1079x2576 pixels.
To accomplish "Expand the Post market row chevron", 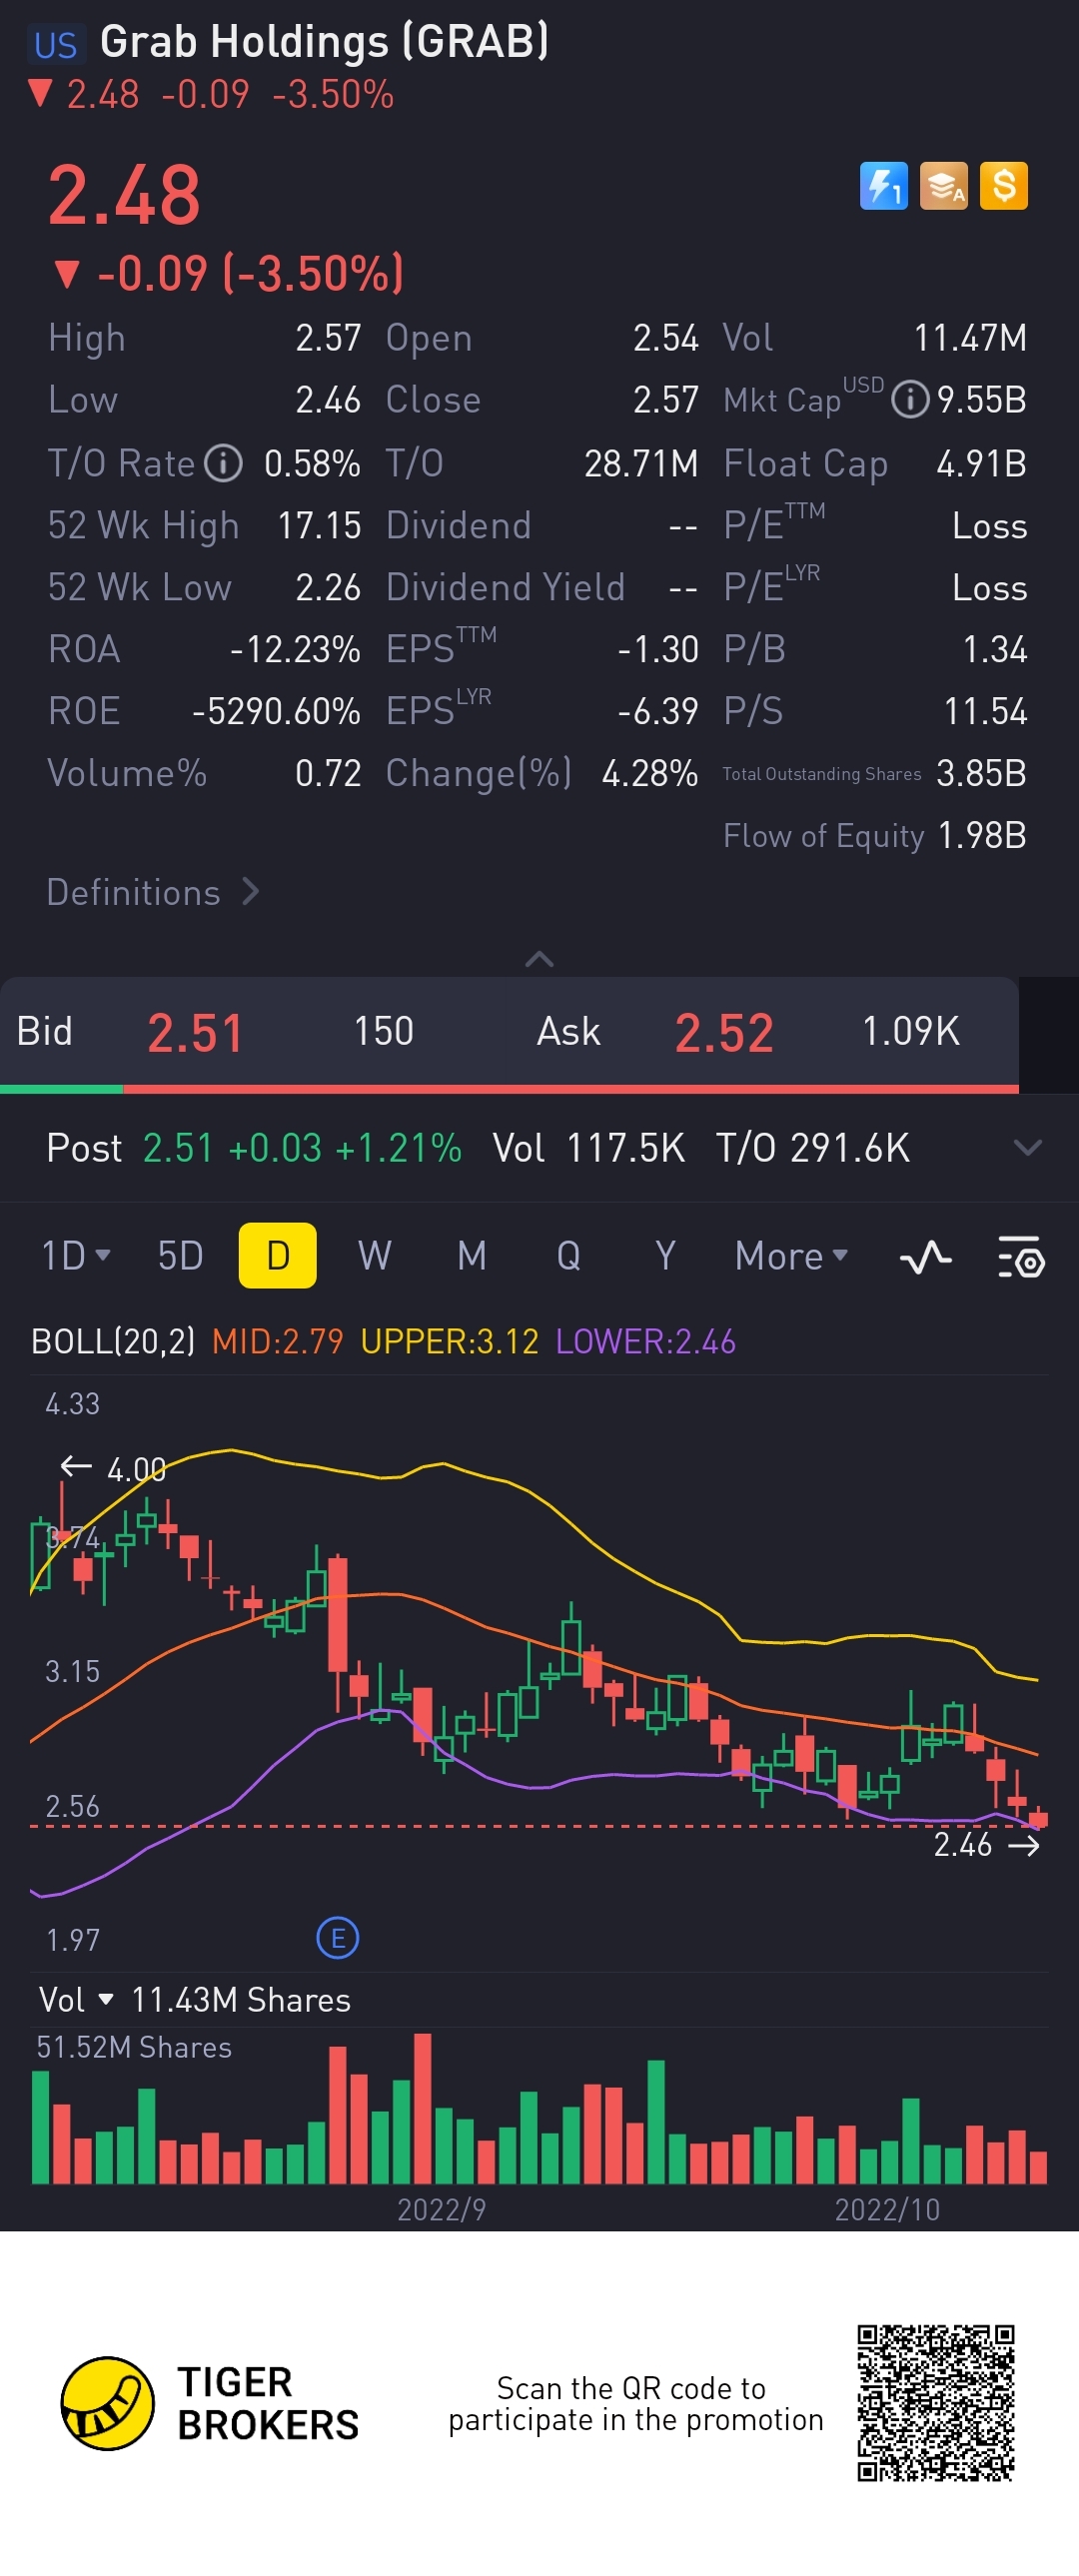I will tap(1028, 1147).
